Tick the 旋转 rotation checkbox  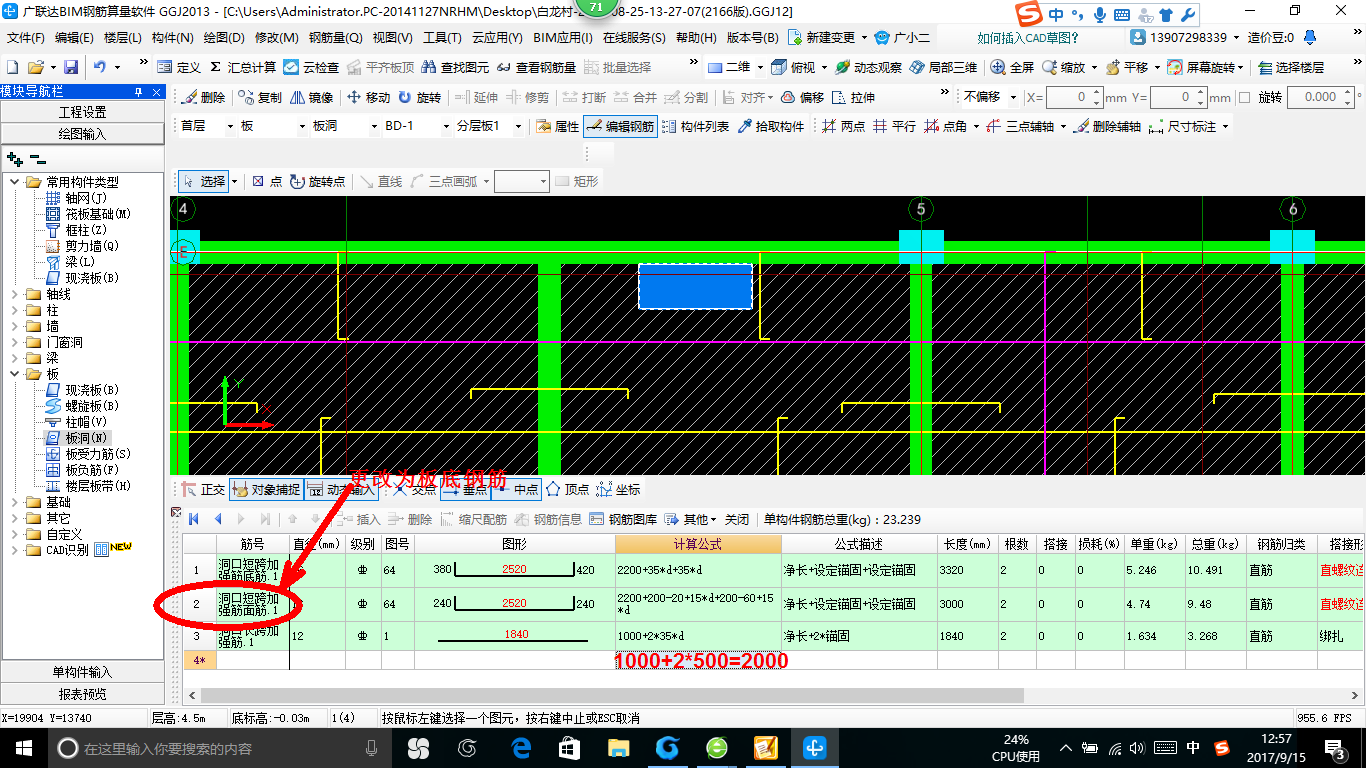point(1244,97)
